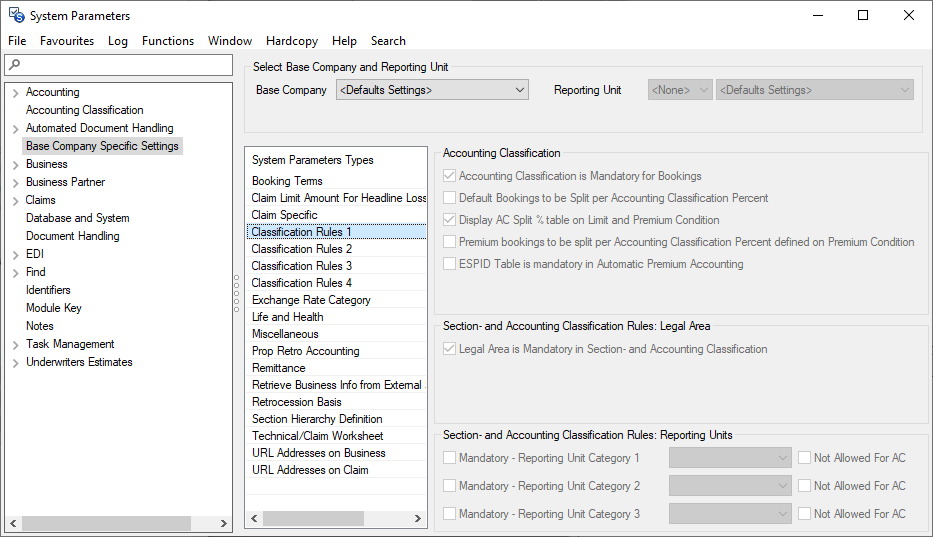Image resolution: width=933 pixels, height=537 pixels.
Task: Type in the tree search field
Action: (x=125, y=65)
